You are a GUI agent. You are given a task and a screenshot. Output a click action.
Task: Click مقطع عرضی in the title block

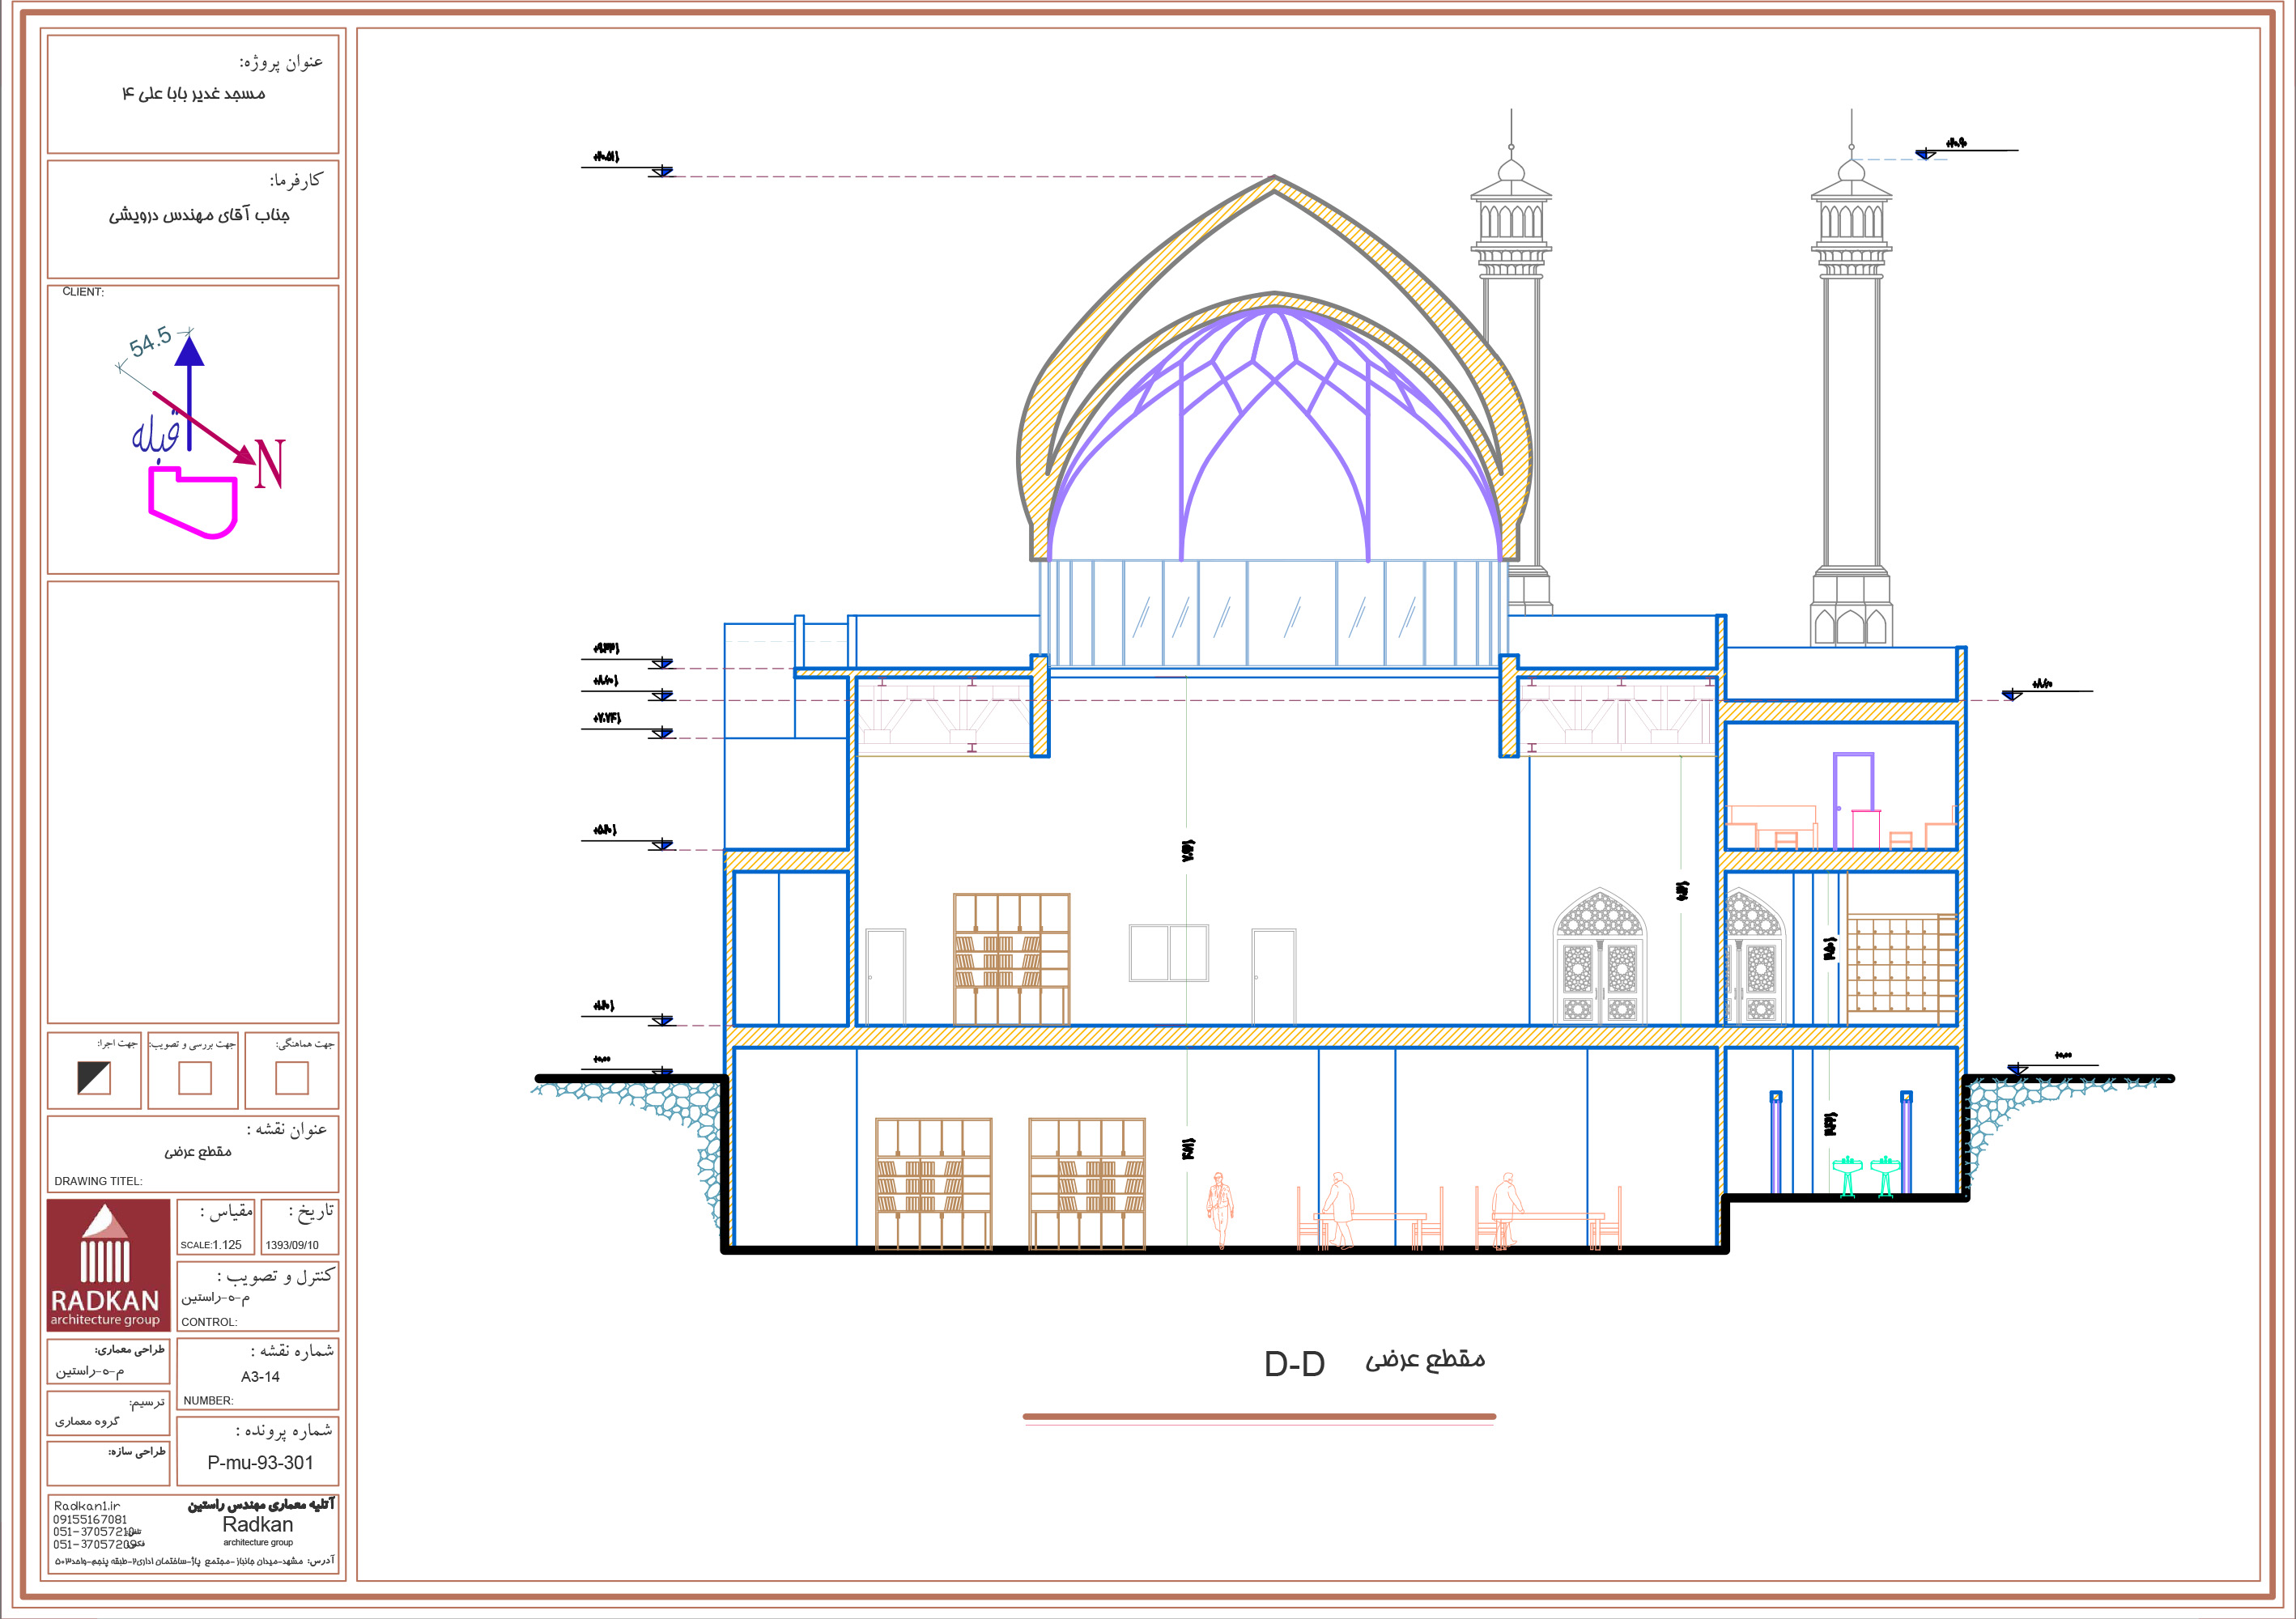click(198, 1152)
